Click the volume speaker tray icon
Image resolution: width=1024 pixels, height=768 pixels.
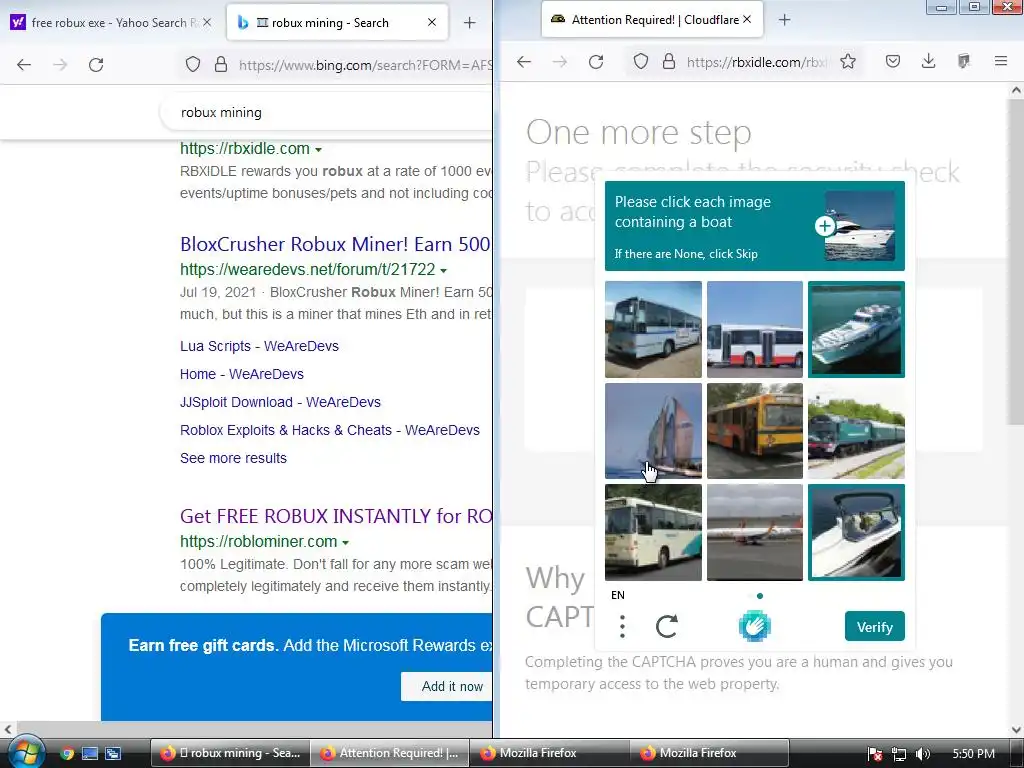(x=922, y=754)
